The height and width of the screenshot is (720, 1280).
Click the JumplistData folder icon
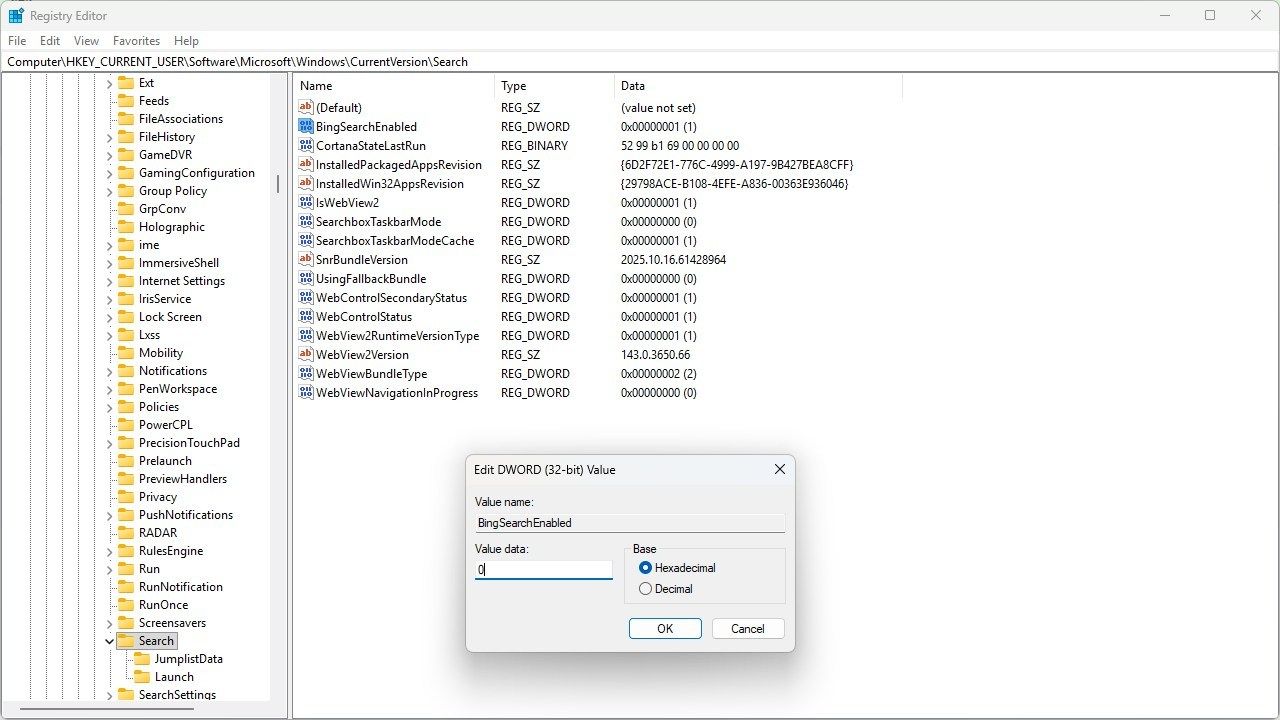142,659
